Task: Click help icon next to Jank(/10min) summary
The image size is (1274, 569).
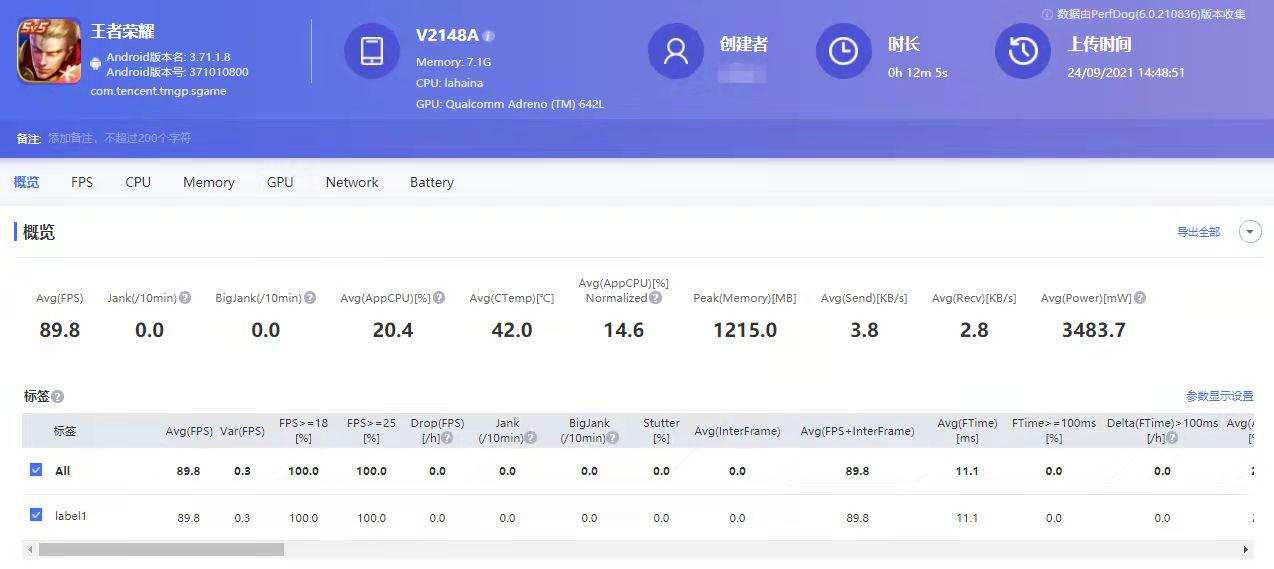Action: (x=185, y=298)
